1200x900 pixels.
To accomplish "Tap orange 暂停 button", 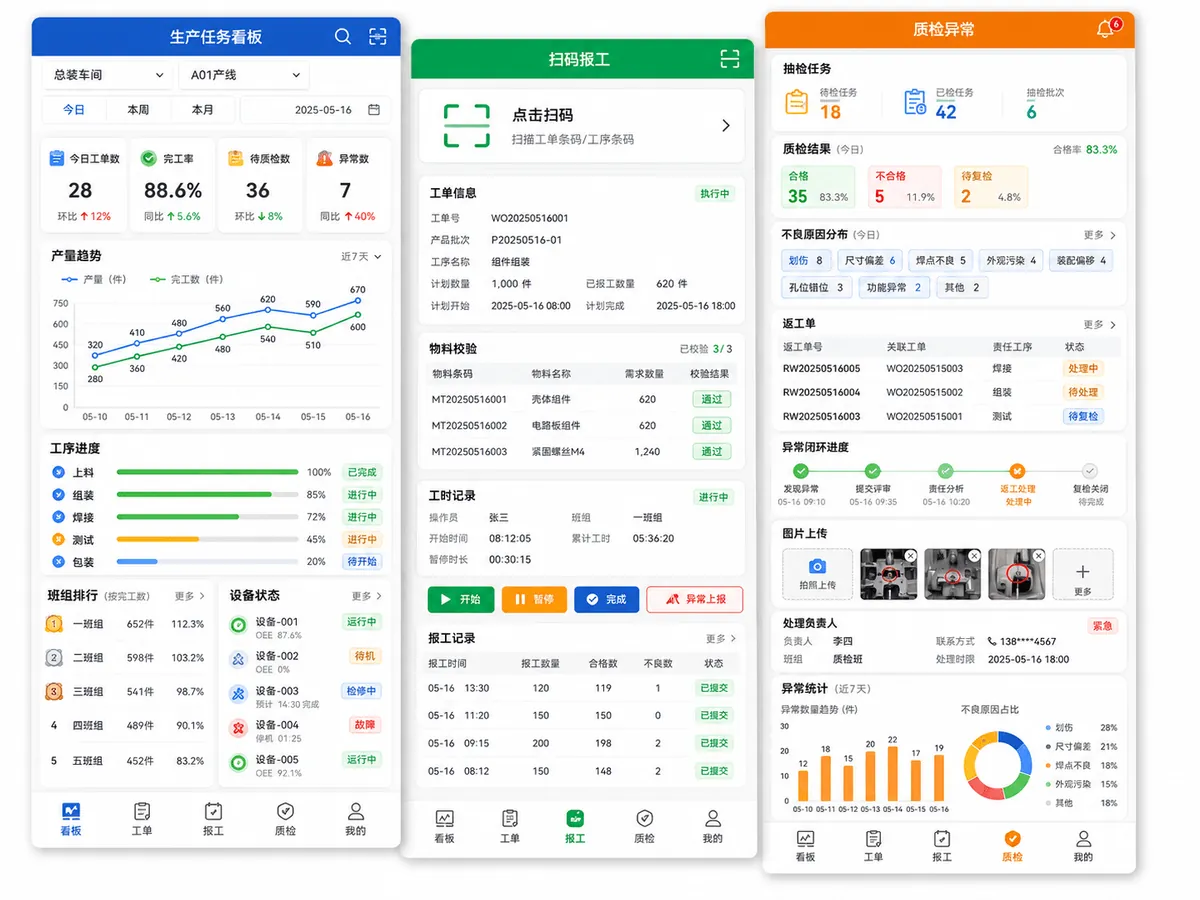I will click(534, 599).
